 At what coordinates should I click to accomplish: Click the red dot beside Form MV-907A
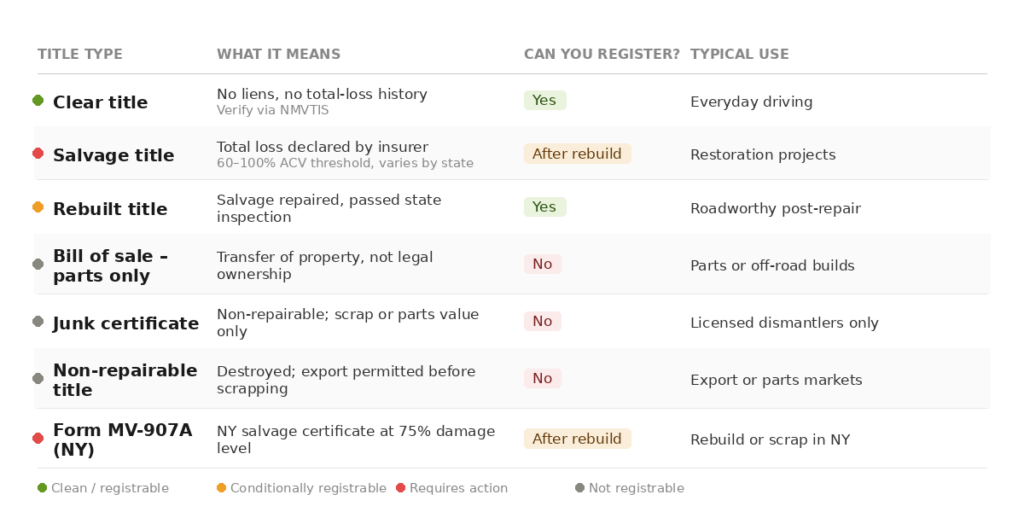(x=38, y=438)
